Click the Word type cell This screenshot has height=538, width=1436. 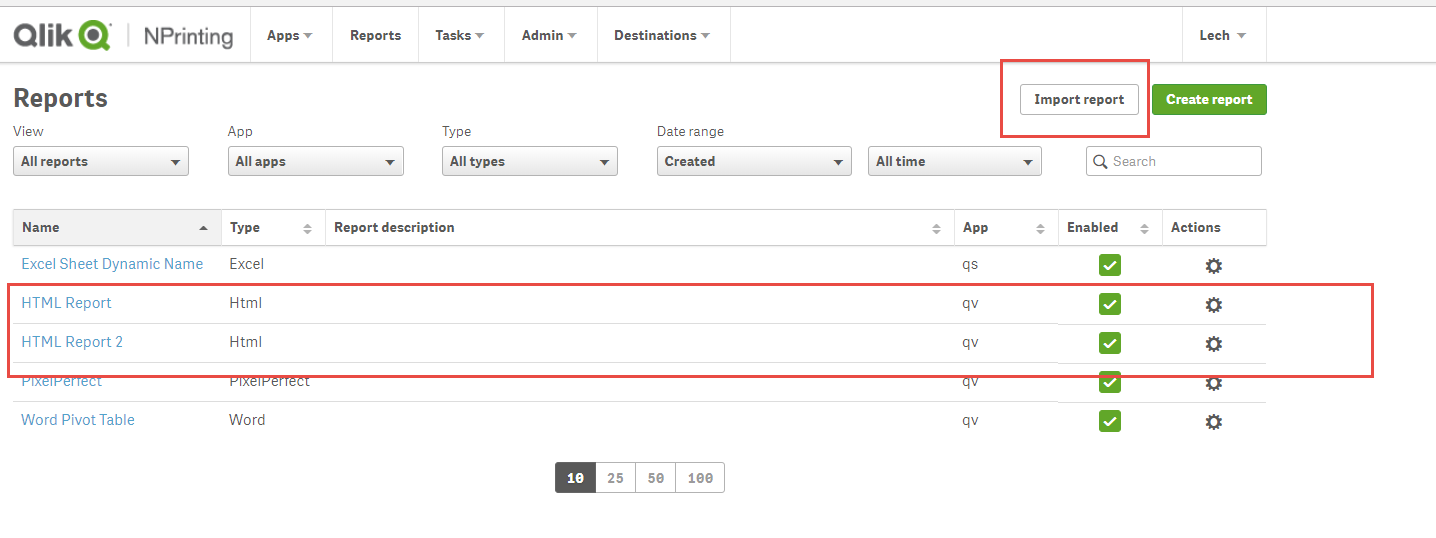coord(247,420)
